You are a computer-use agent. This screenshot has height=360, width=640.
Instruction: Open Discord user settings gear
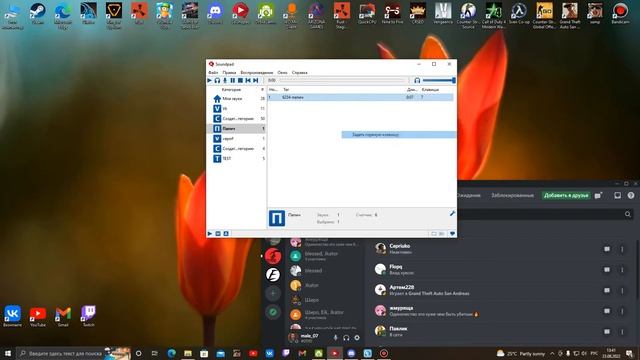tap(357, 338)
